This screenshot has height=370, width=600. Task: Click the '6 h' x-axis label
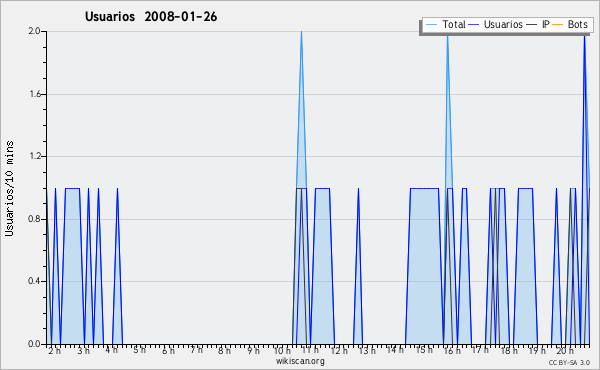pos(168,351)
